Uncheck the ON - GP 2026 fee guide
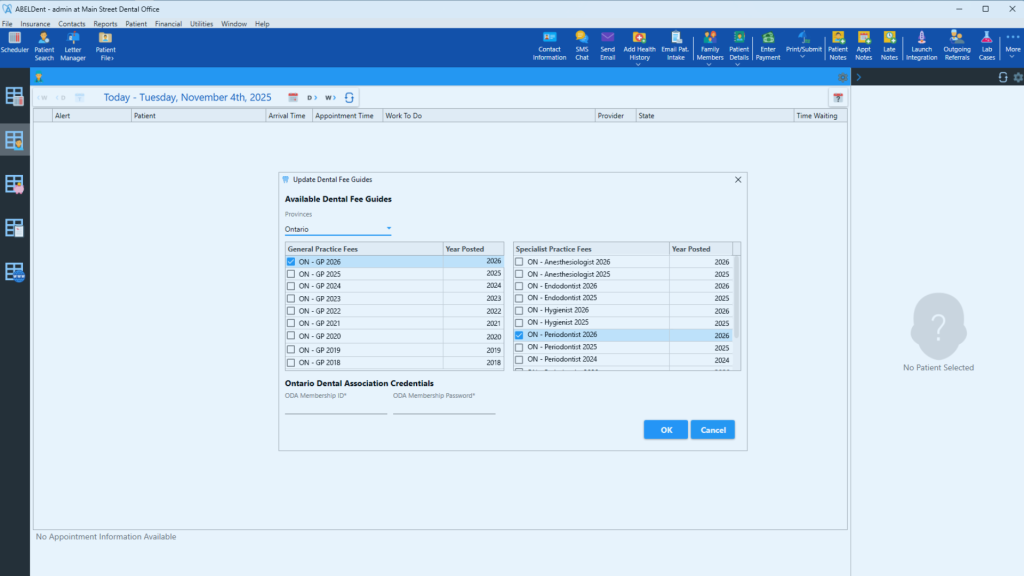The height and width of the screenshot is (576, 1024). tap(293, 261)
